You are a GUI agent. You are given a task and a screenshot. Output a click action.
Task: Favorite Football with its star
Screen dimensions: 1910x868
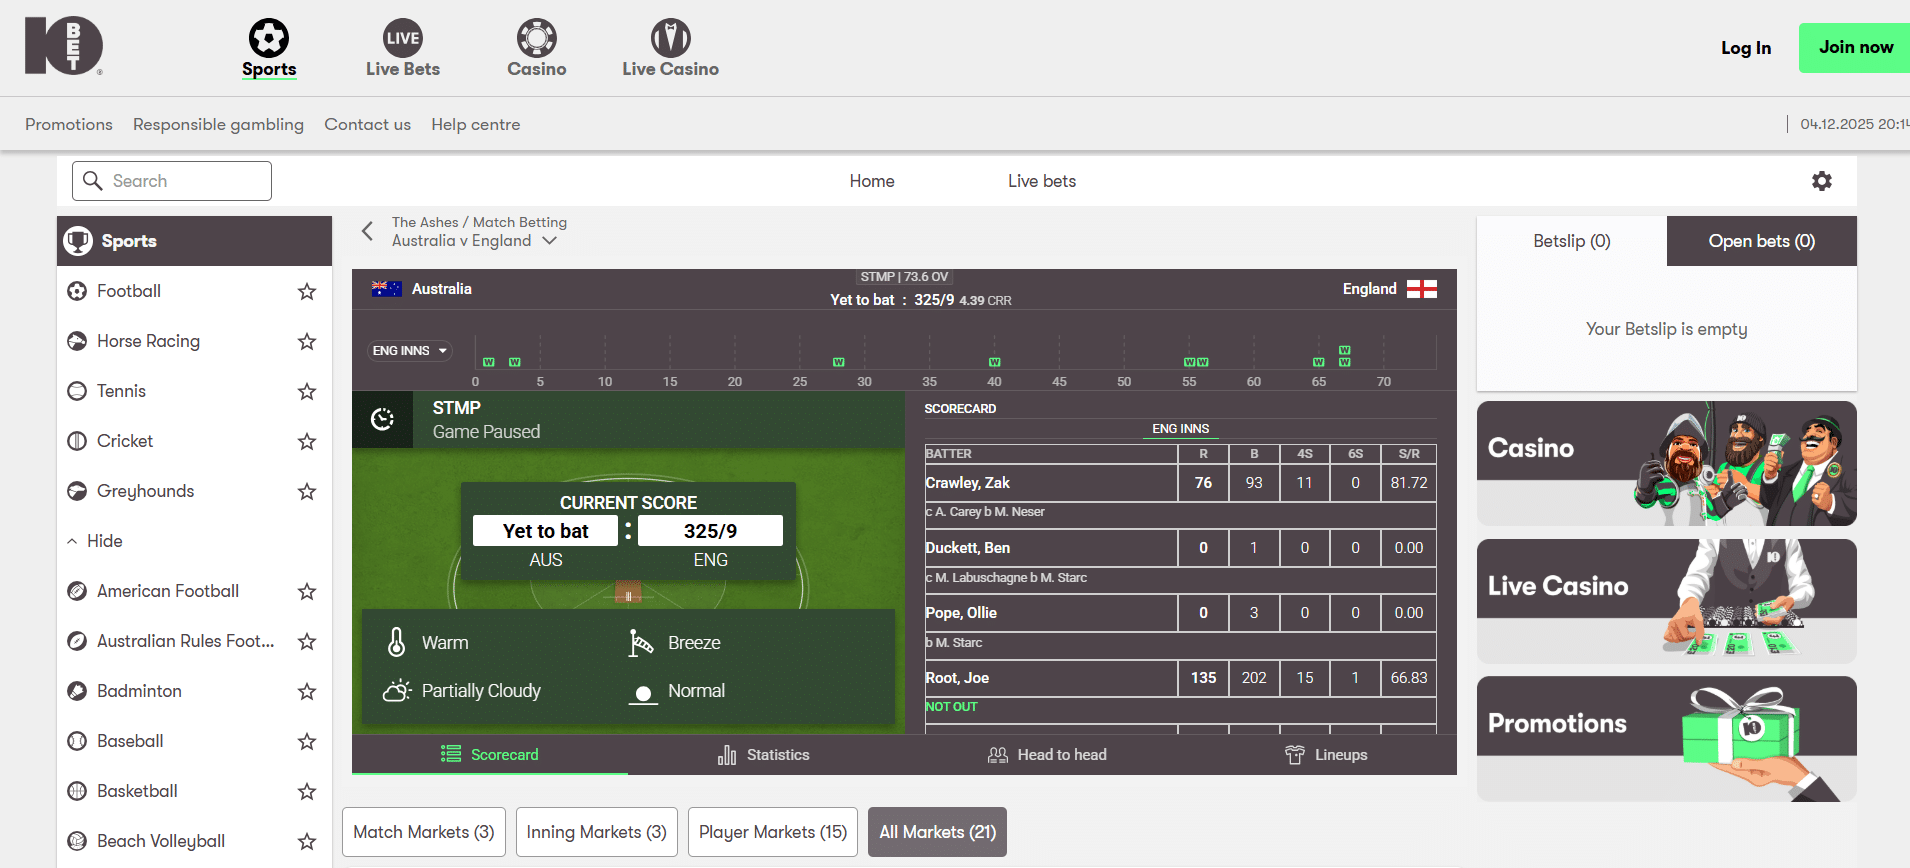click(307, 291)
